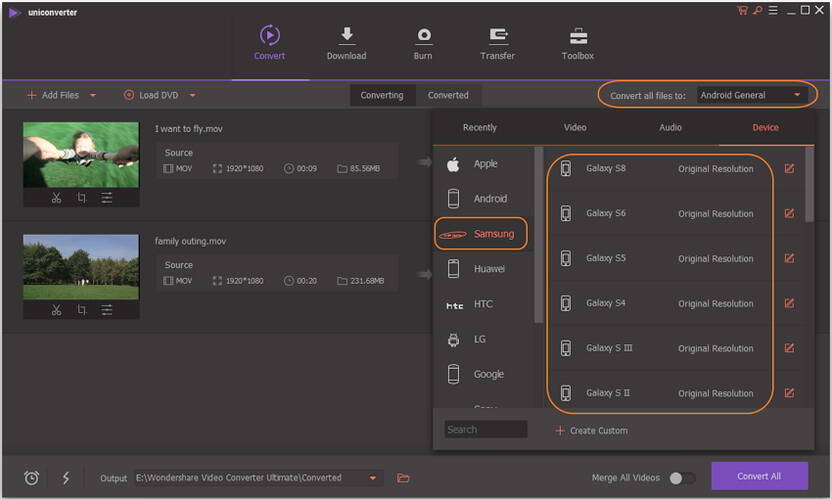Toggle the Merge All Videos switch
Screen dimensions: 832x499
point(682,478)
